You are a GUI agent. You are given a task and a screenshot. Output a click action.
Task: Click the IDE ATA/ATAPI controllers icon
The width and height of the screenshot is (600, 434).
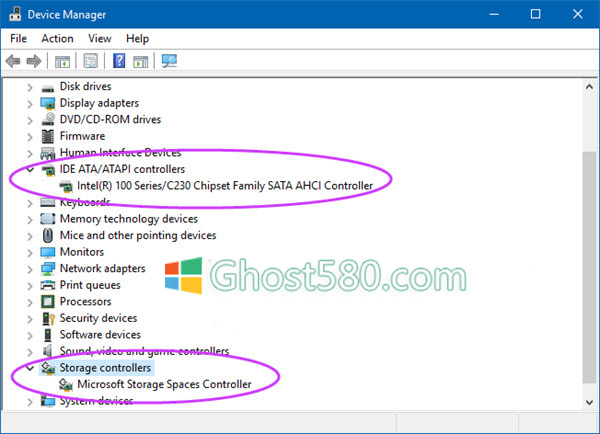[x=48, y=170]
